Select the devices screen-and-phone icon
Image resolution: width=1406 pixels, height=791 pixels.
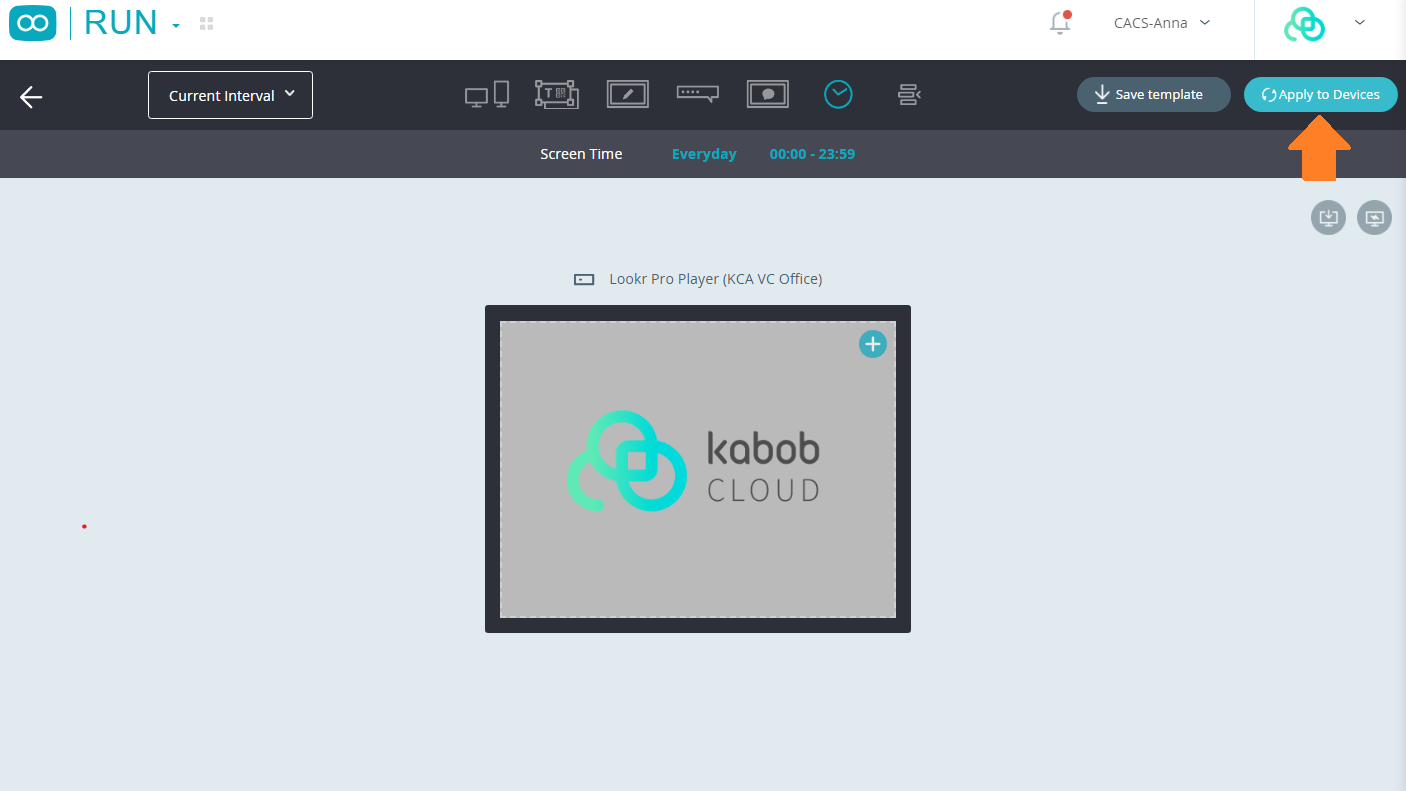point(487,94)
